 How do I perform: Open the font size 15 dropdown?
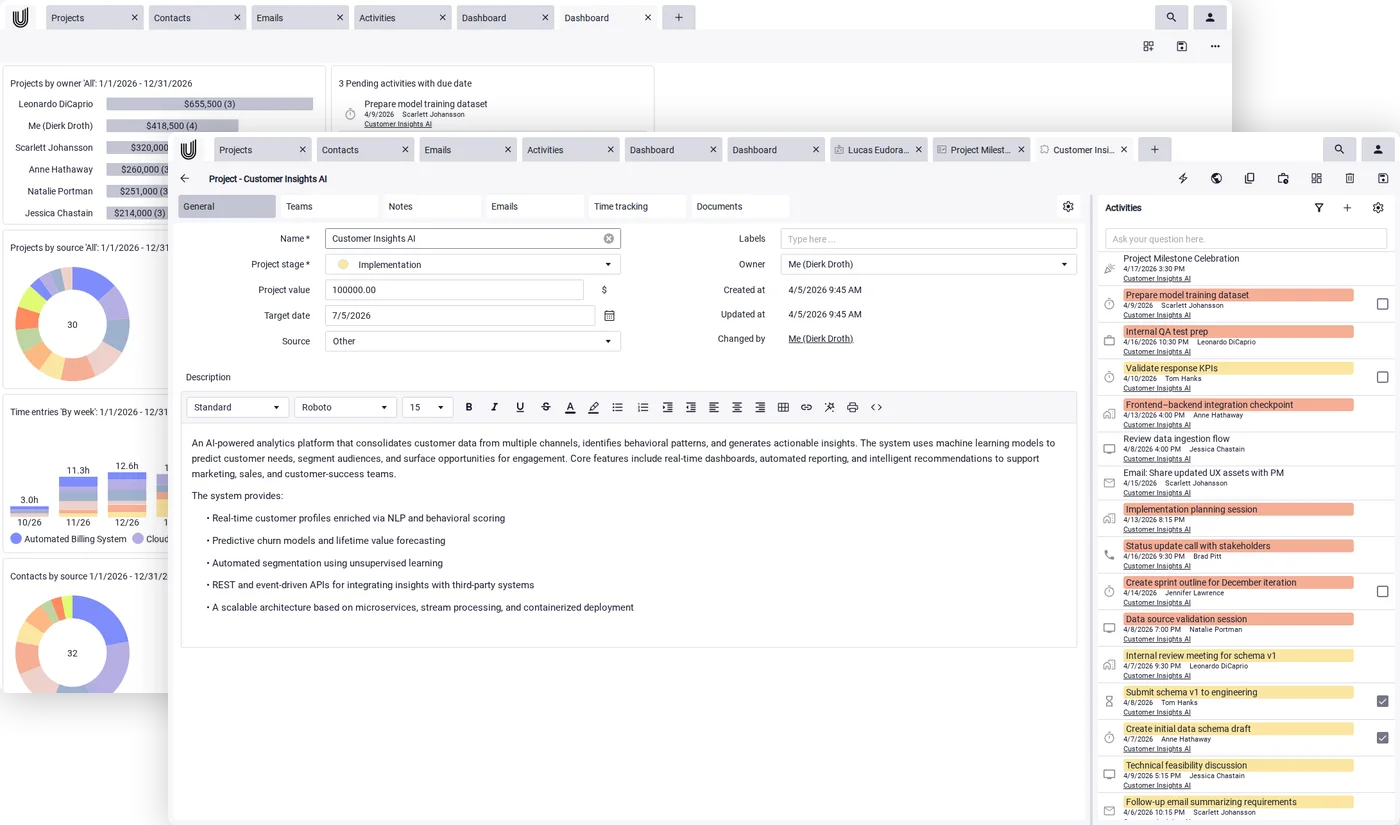click(427, 407)
